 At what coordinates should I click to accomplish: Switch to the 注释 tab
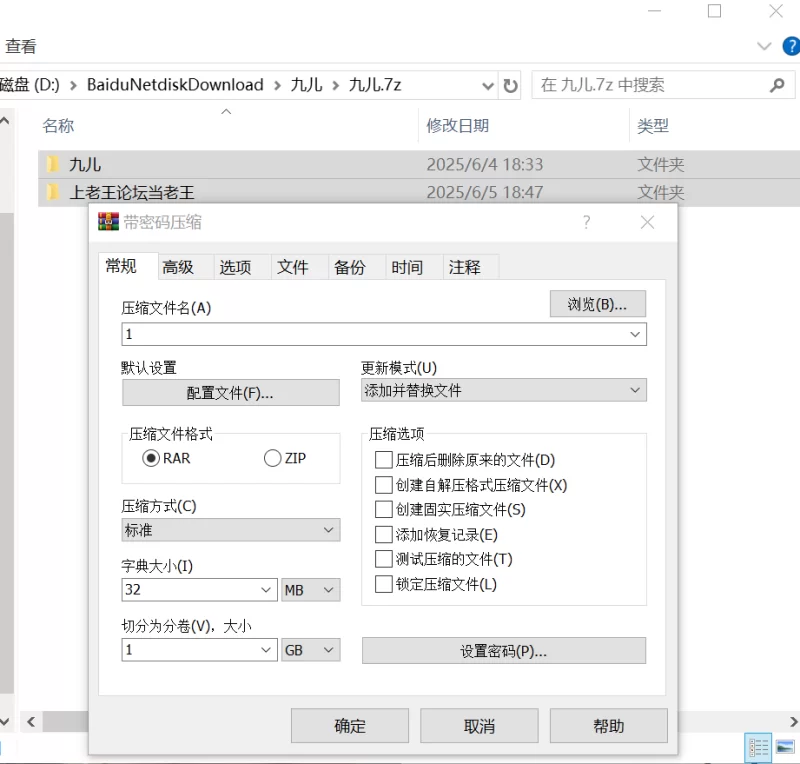(464, 267)
